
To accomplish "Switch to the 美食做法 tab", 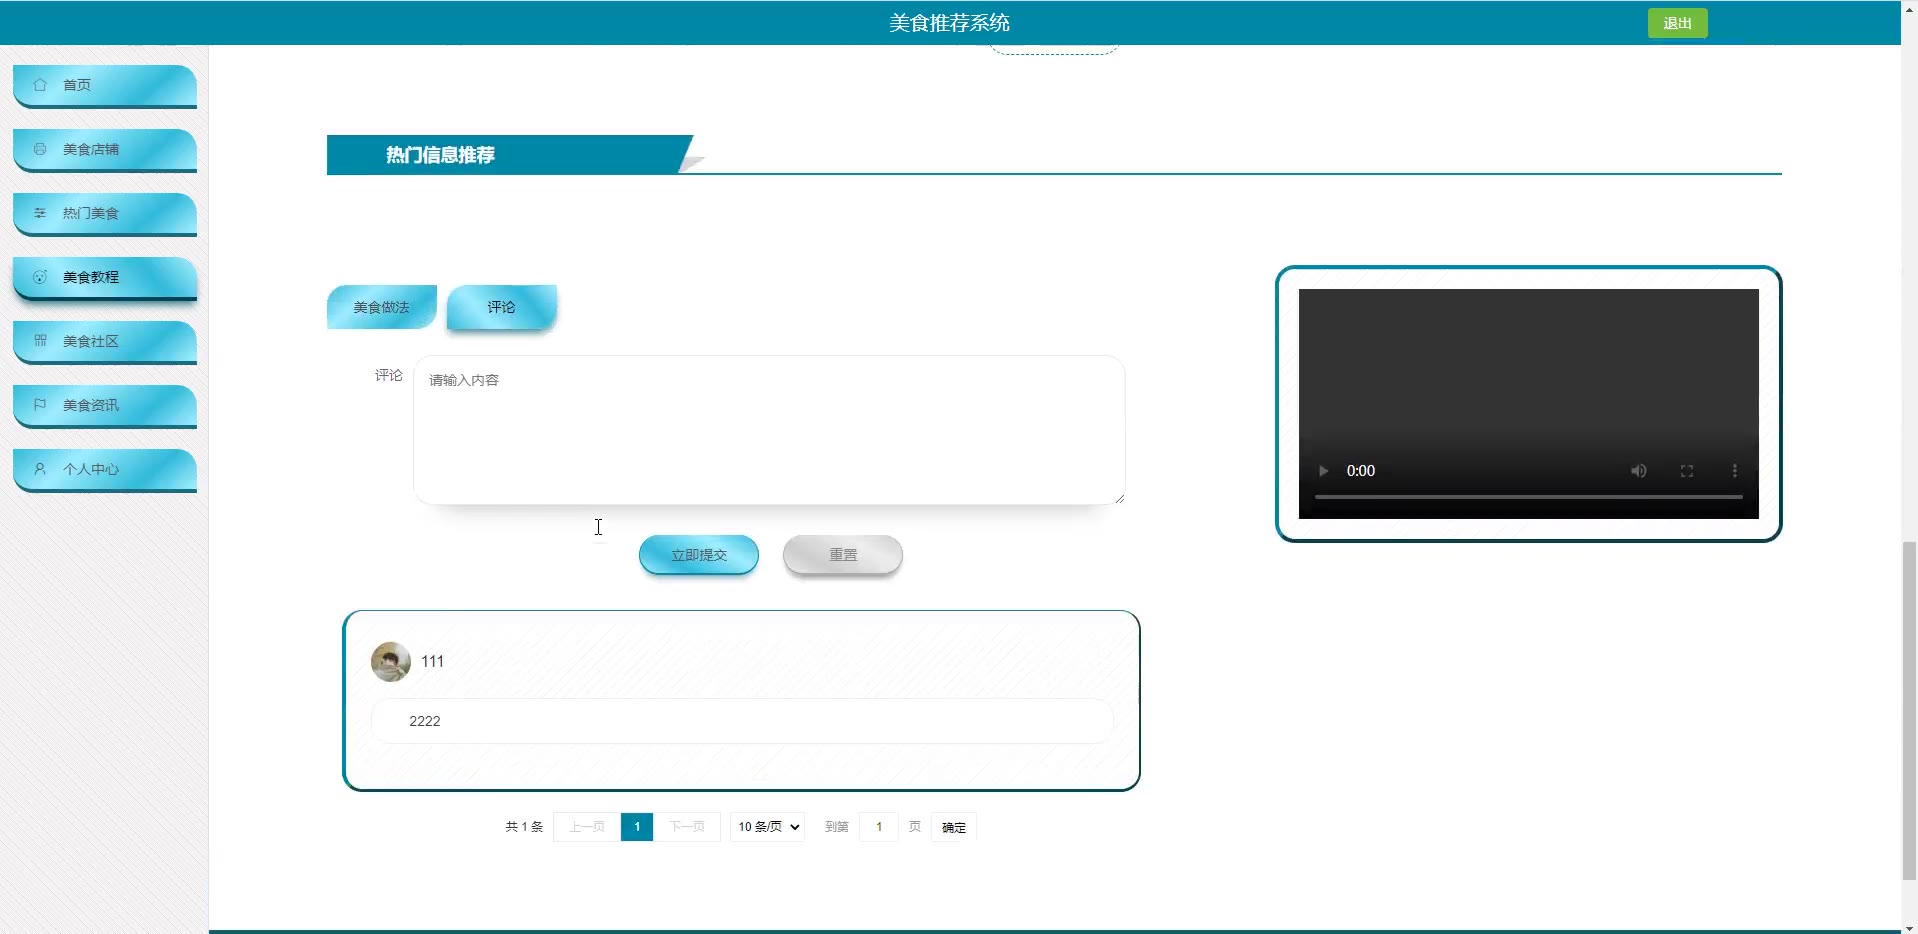I will pyautogui.click(x=382, y=307).
